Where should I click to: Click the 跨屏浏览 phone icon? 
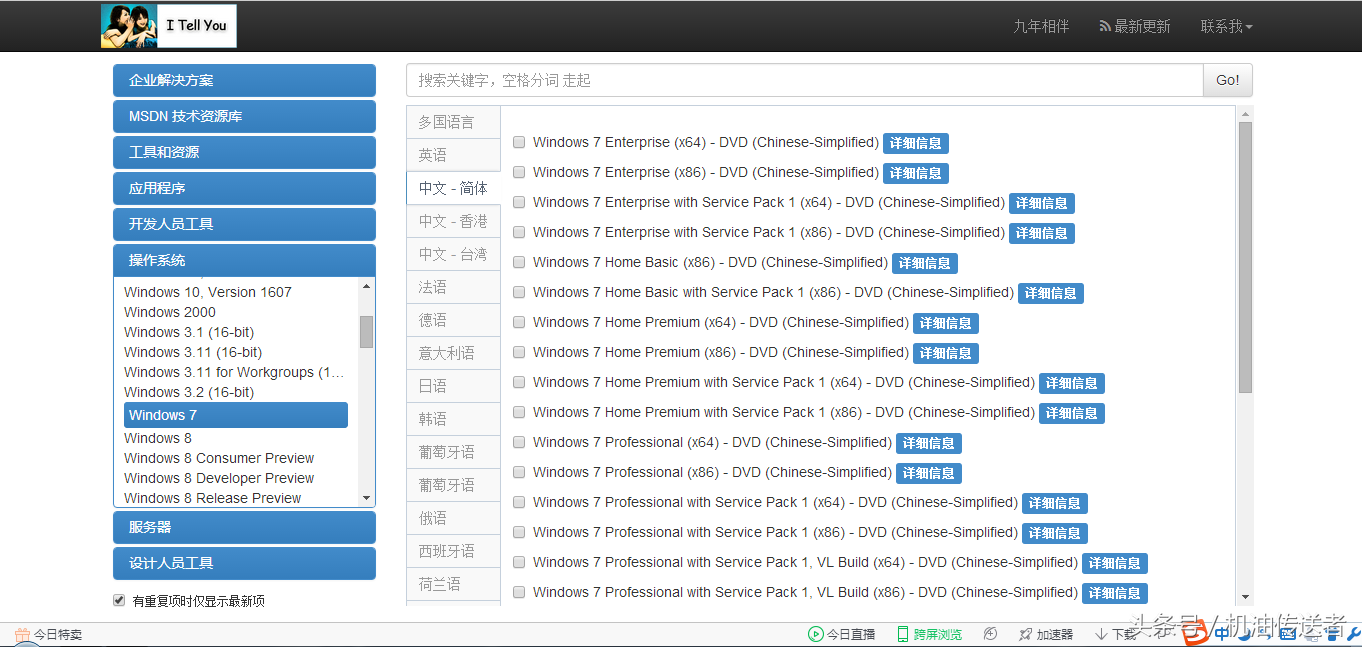pyautogui.click(x=903, y=634)
